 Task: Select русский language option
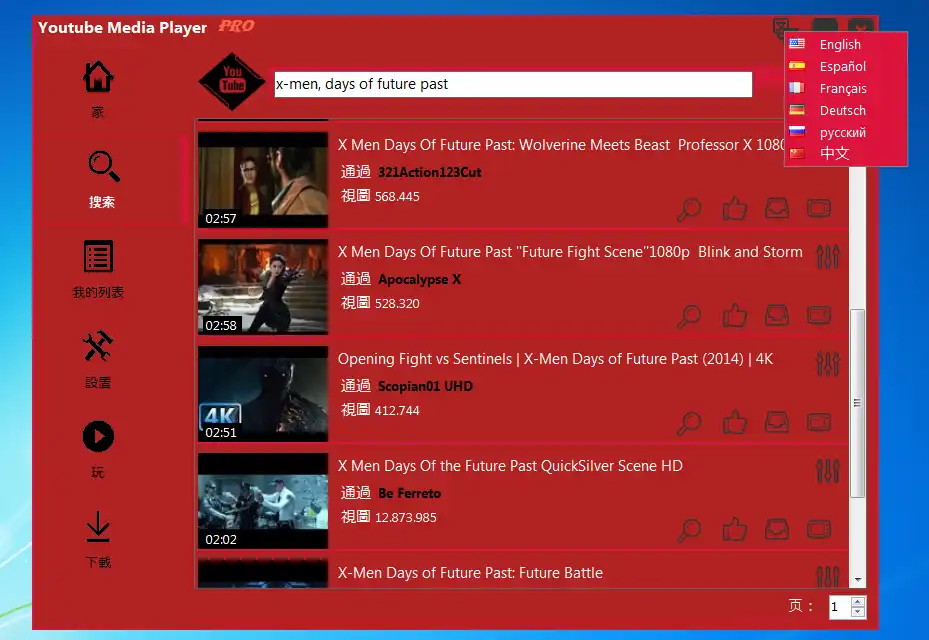click(x=845, y=132)
